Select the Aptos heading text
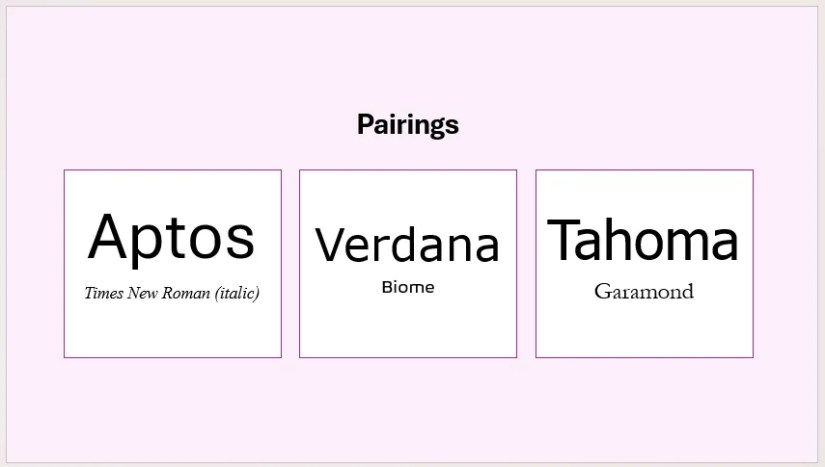The image size is (825, 467). (x=172, y=238)
